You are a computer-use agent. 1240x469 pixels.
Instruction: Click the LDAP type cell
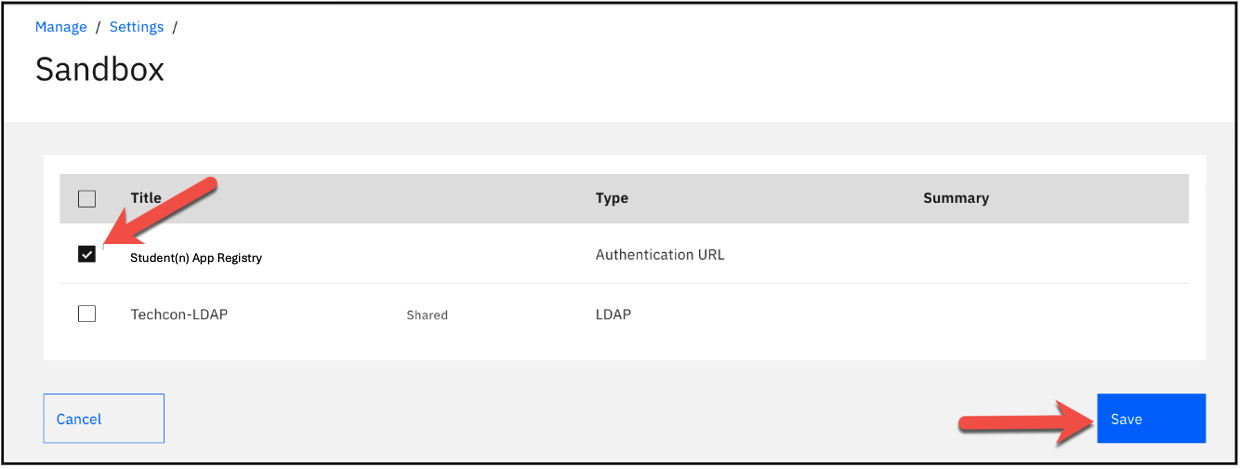pyautogui.click(x=613, y=314)
